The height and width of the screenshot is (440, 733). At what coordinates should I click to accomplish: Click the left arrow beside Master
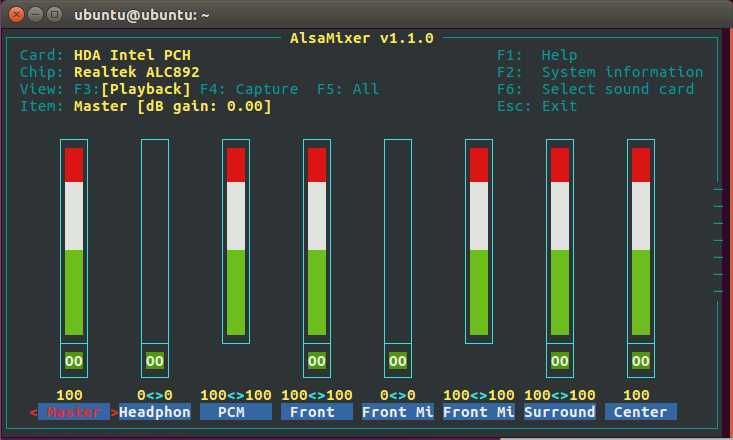click(33, 412)
